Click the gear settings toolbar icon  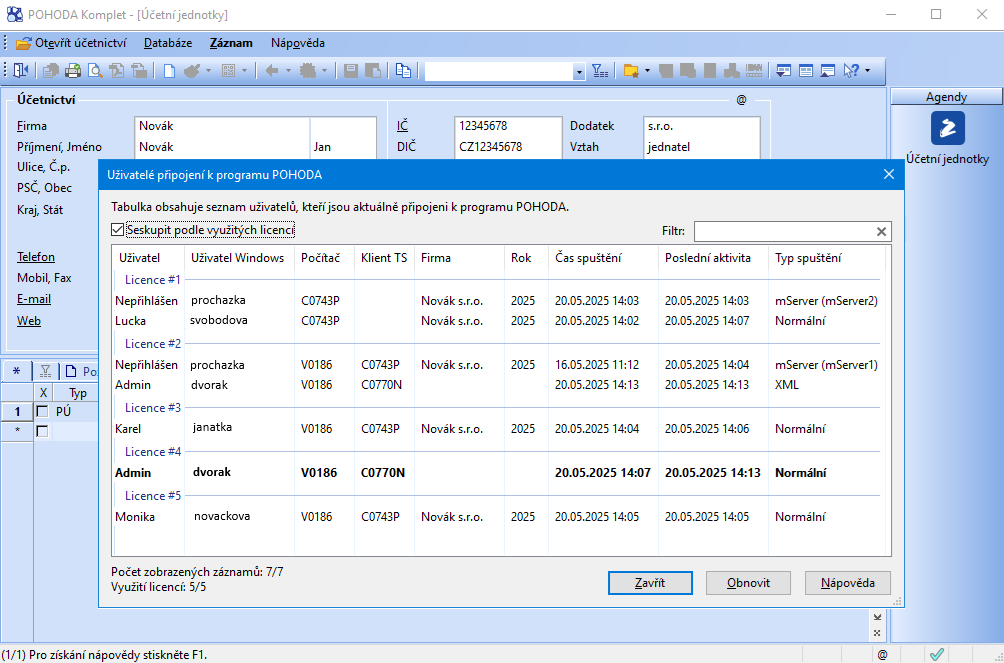point(309,70)
